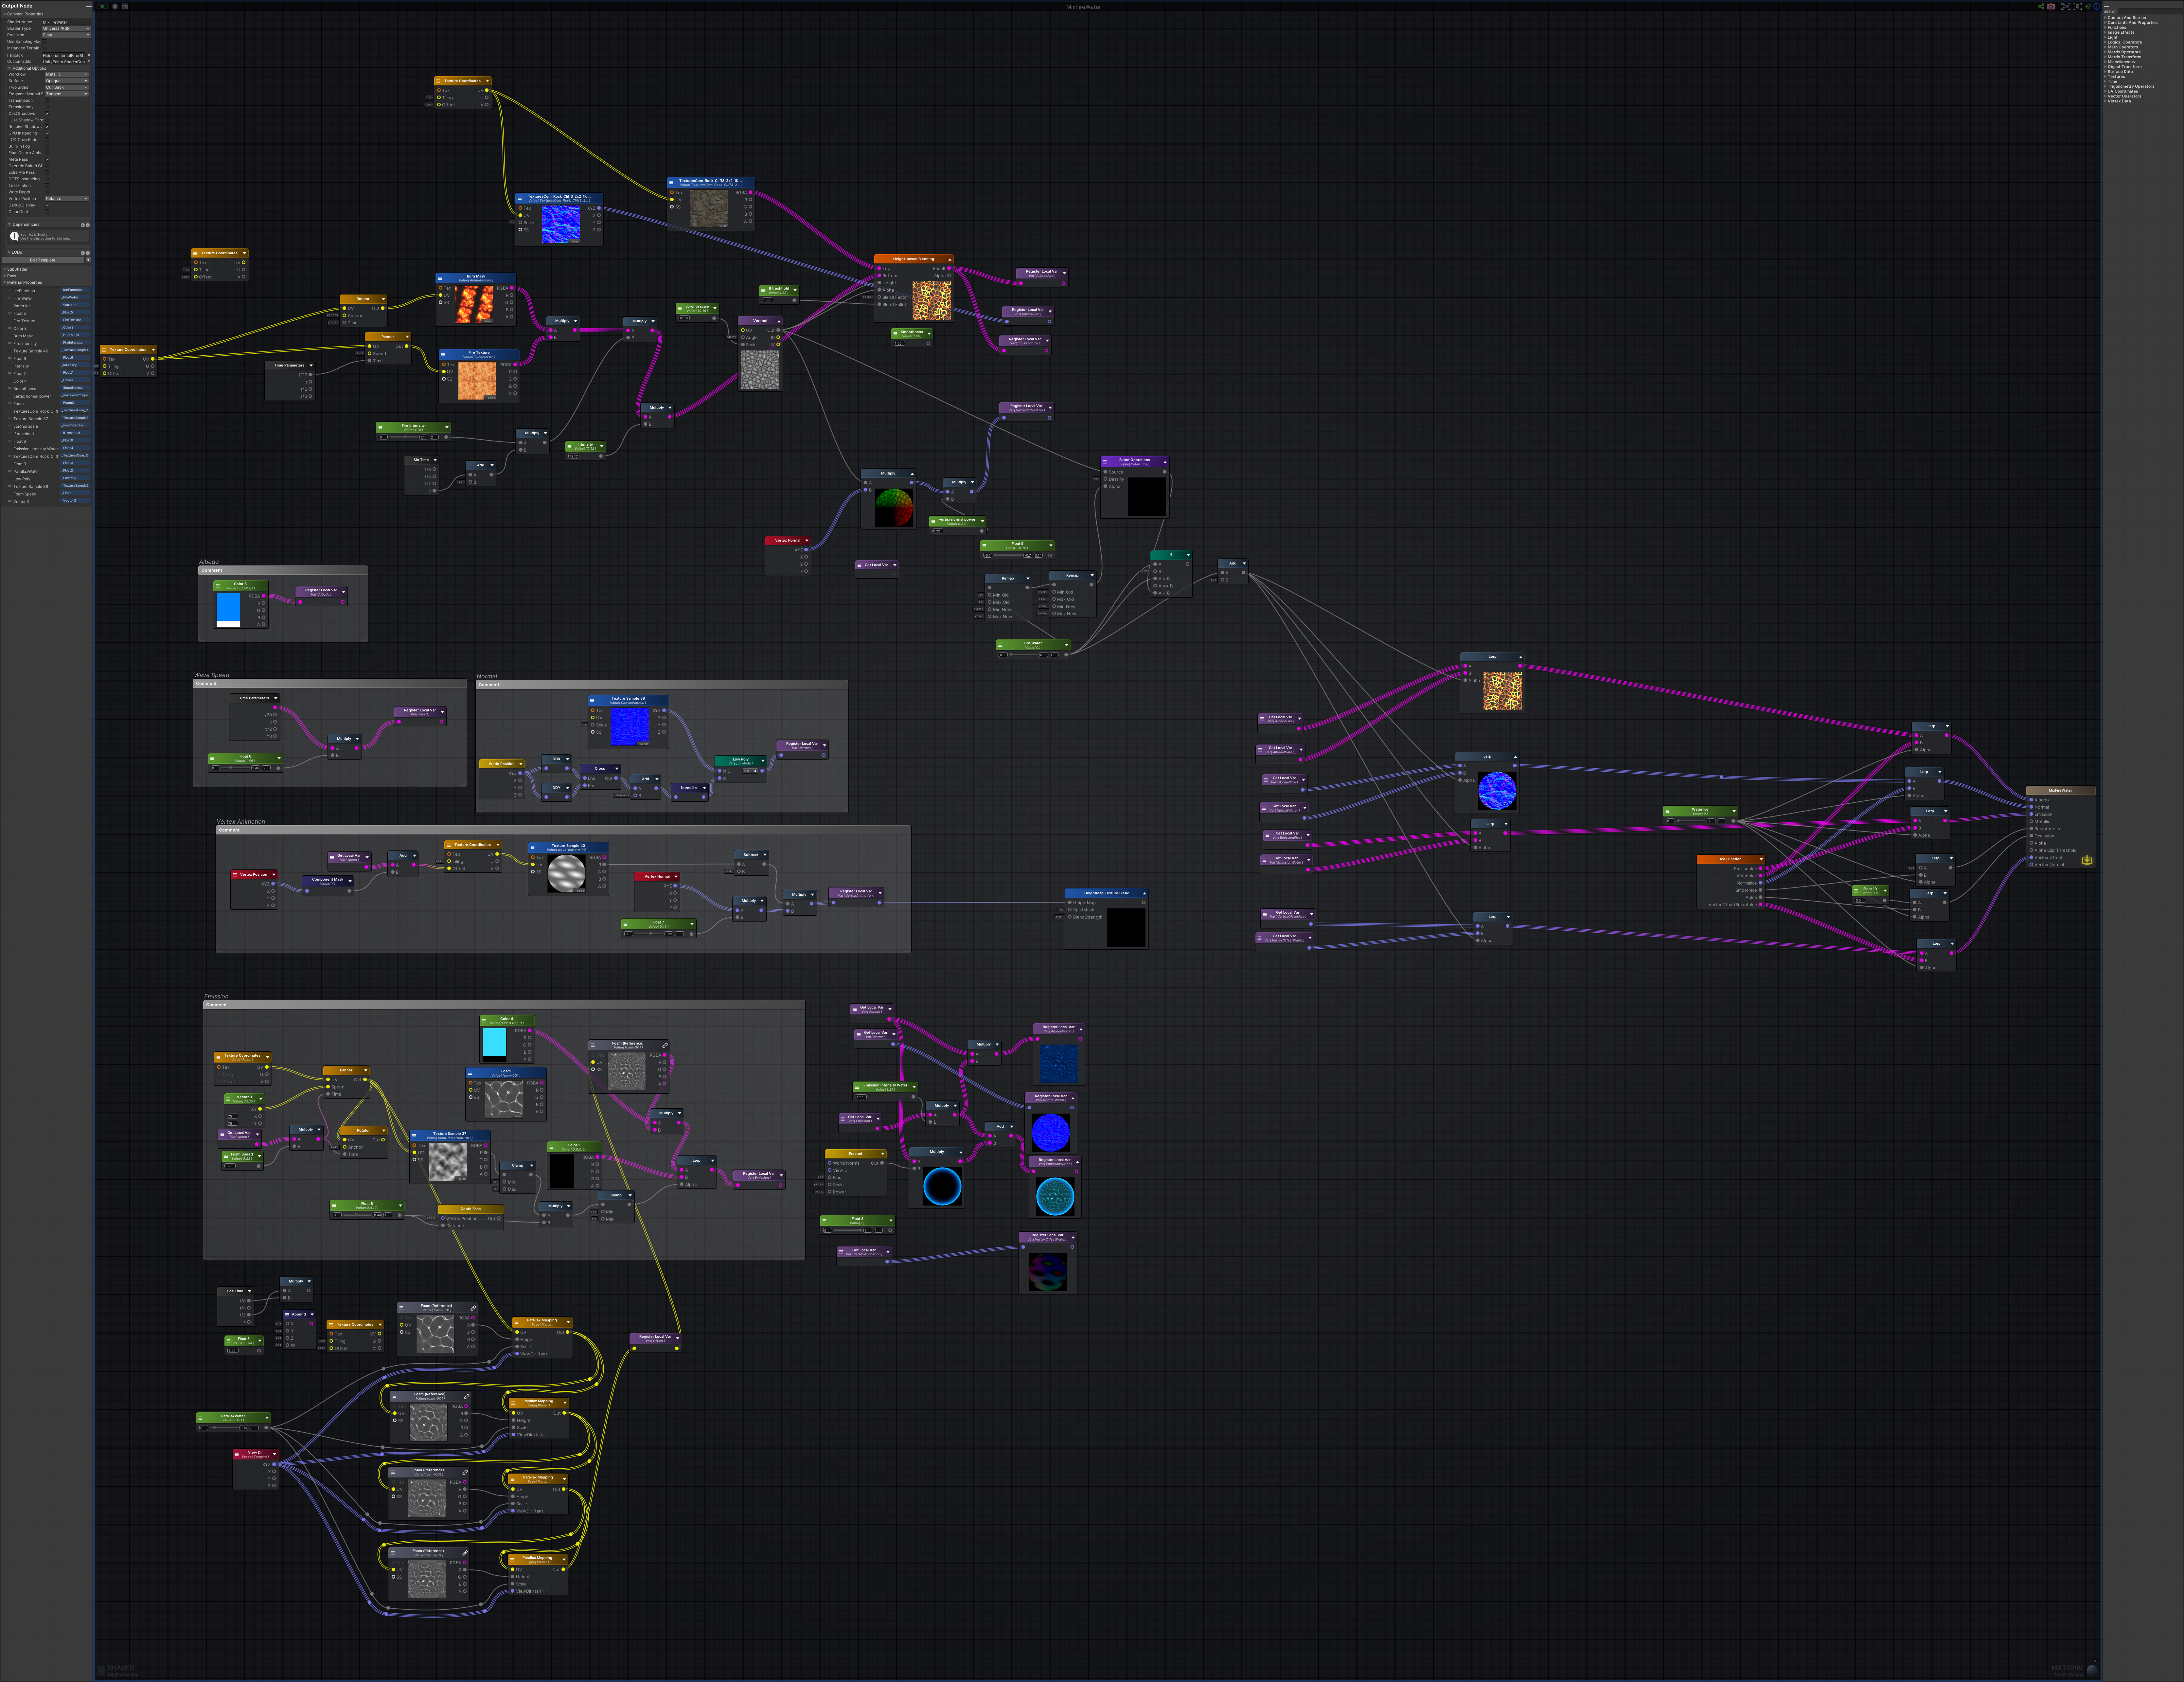Open the info help icon
Screen dimensions: 2184x1682
click(x=2097, y=6)
